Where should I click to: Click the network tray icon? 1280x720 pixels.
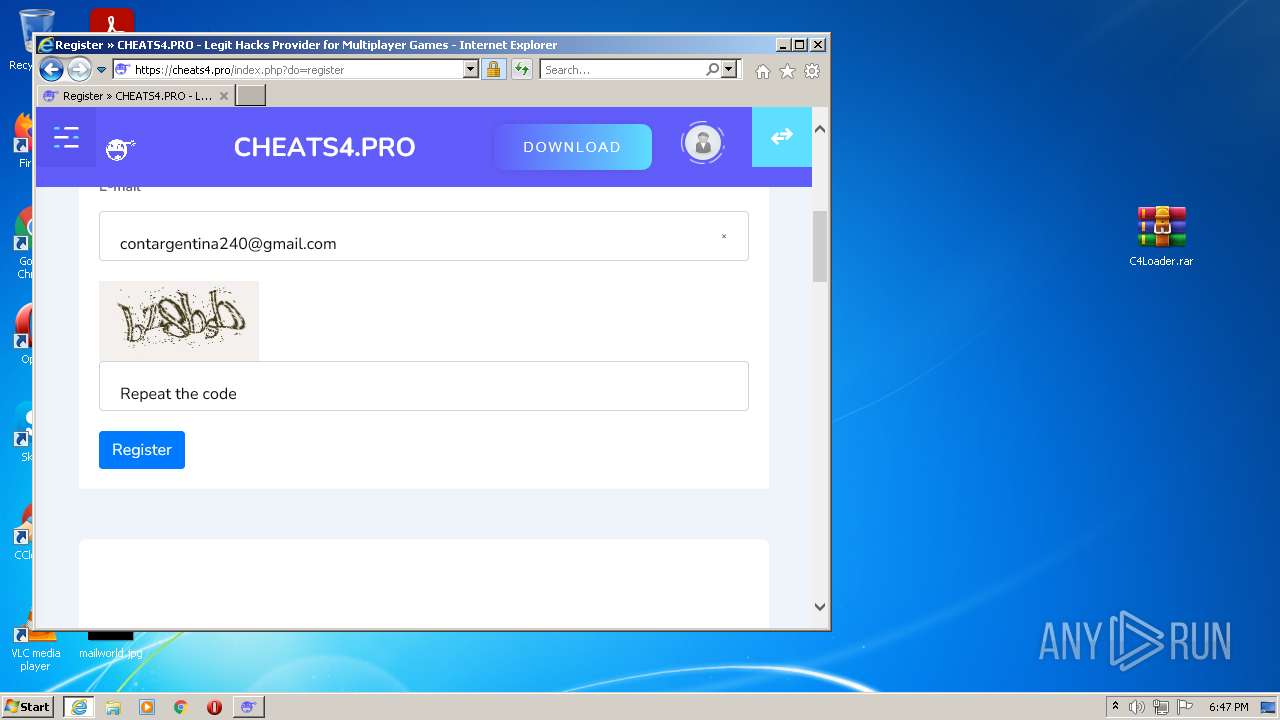point(1160,707)
